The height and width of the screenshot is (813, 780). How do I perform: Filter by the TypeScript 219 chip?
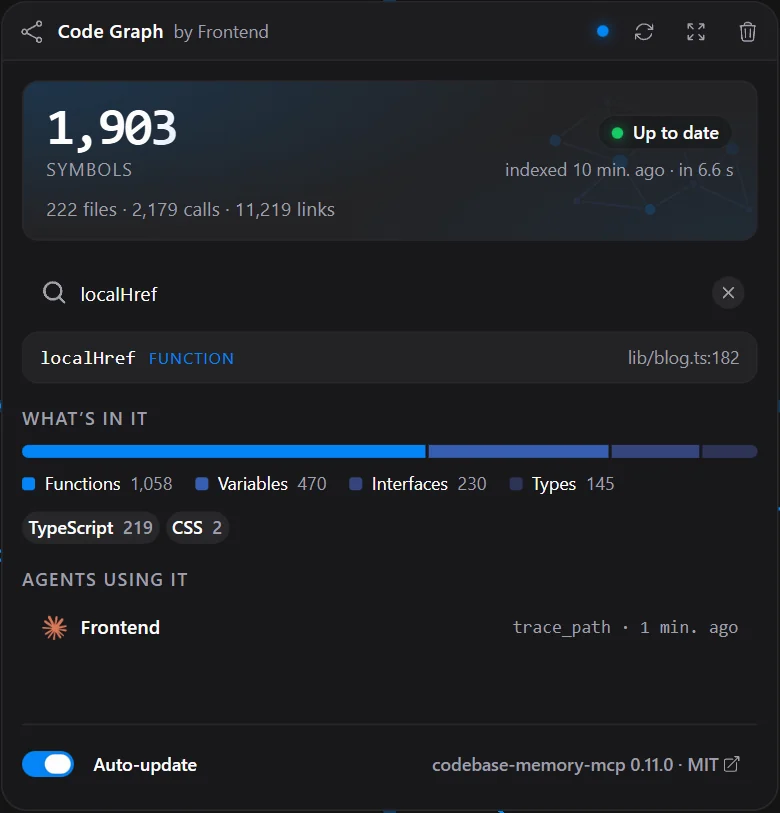(90, 528)
